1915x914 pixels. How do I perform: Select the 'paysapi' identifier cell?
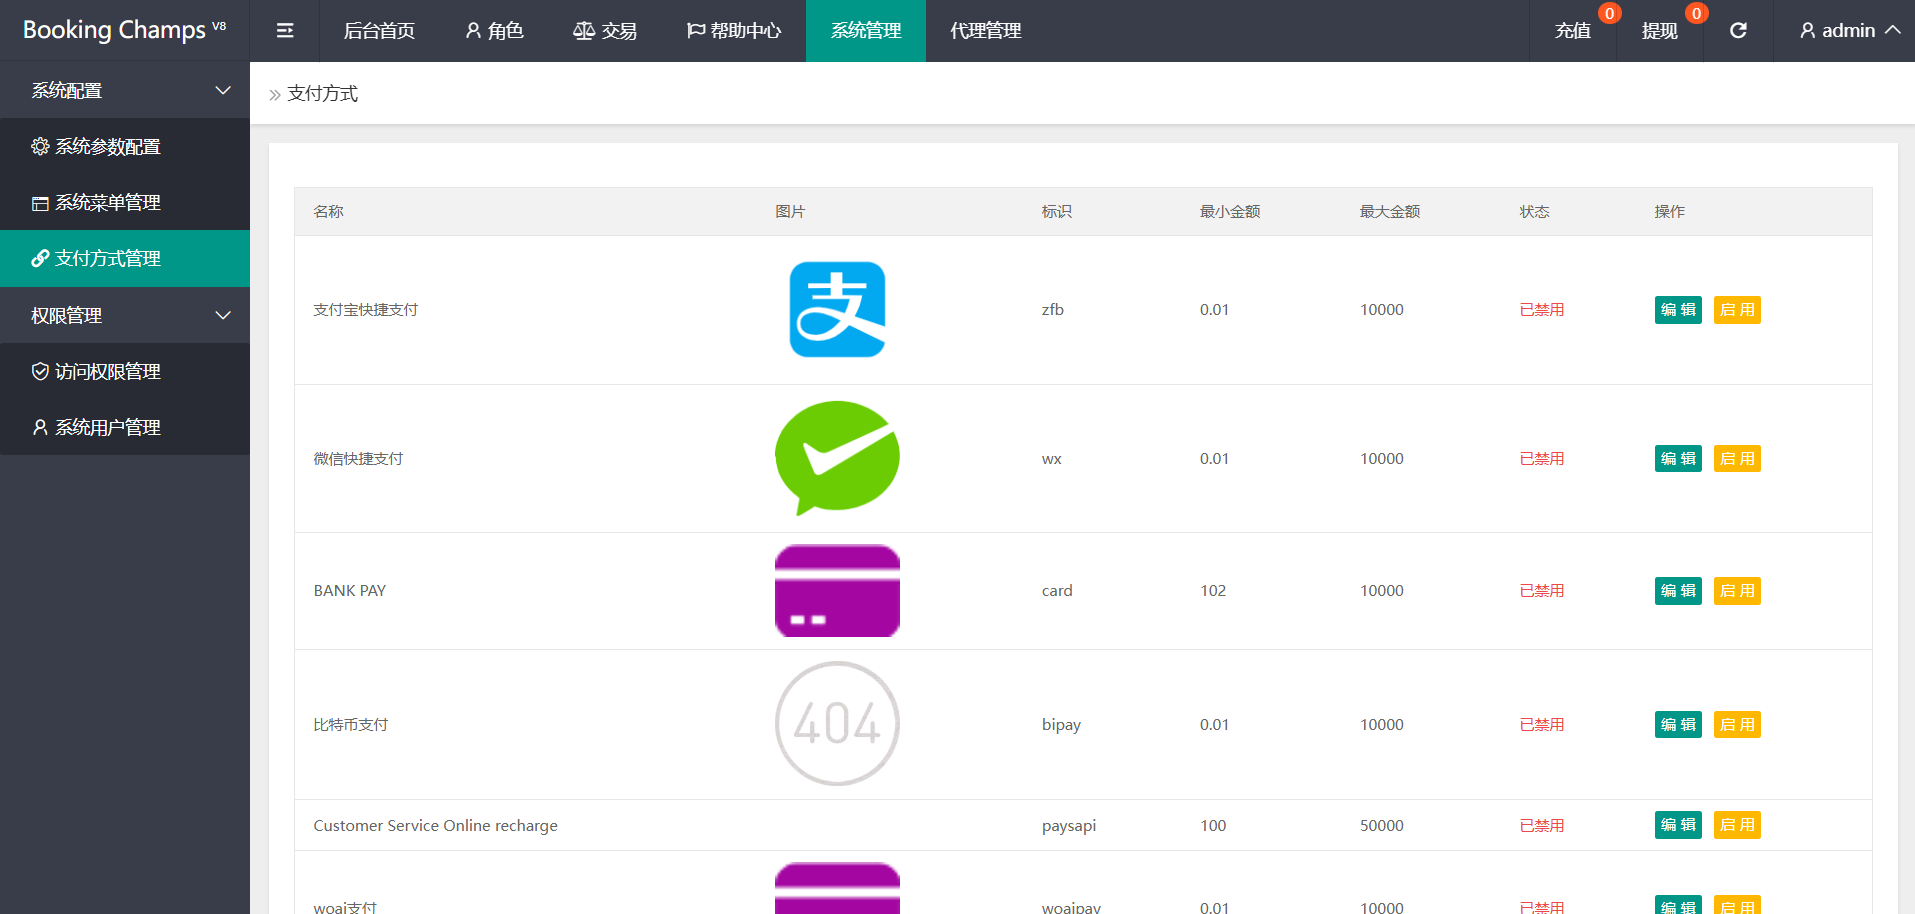tap(1069, 826)
